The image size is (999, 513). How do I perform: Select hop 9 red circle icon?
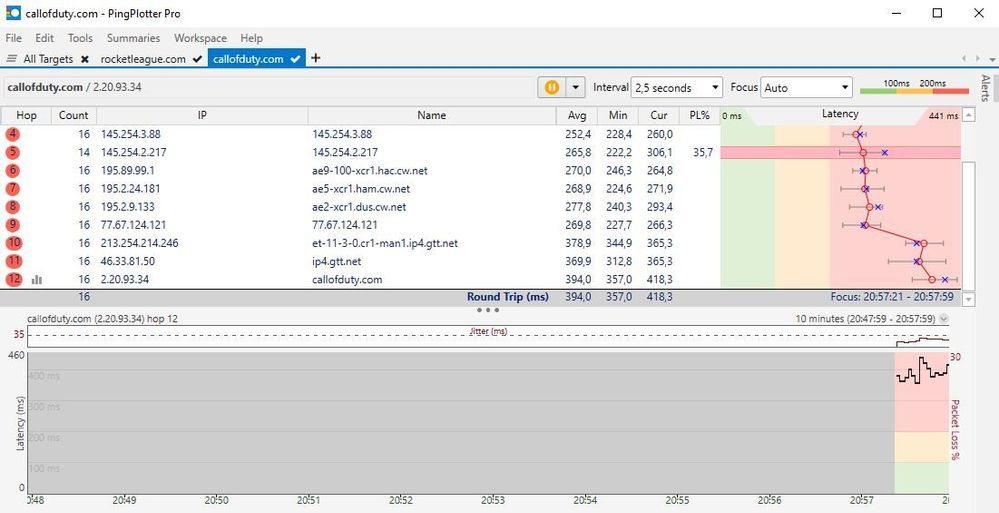13,225
